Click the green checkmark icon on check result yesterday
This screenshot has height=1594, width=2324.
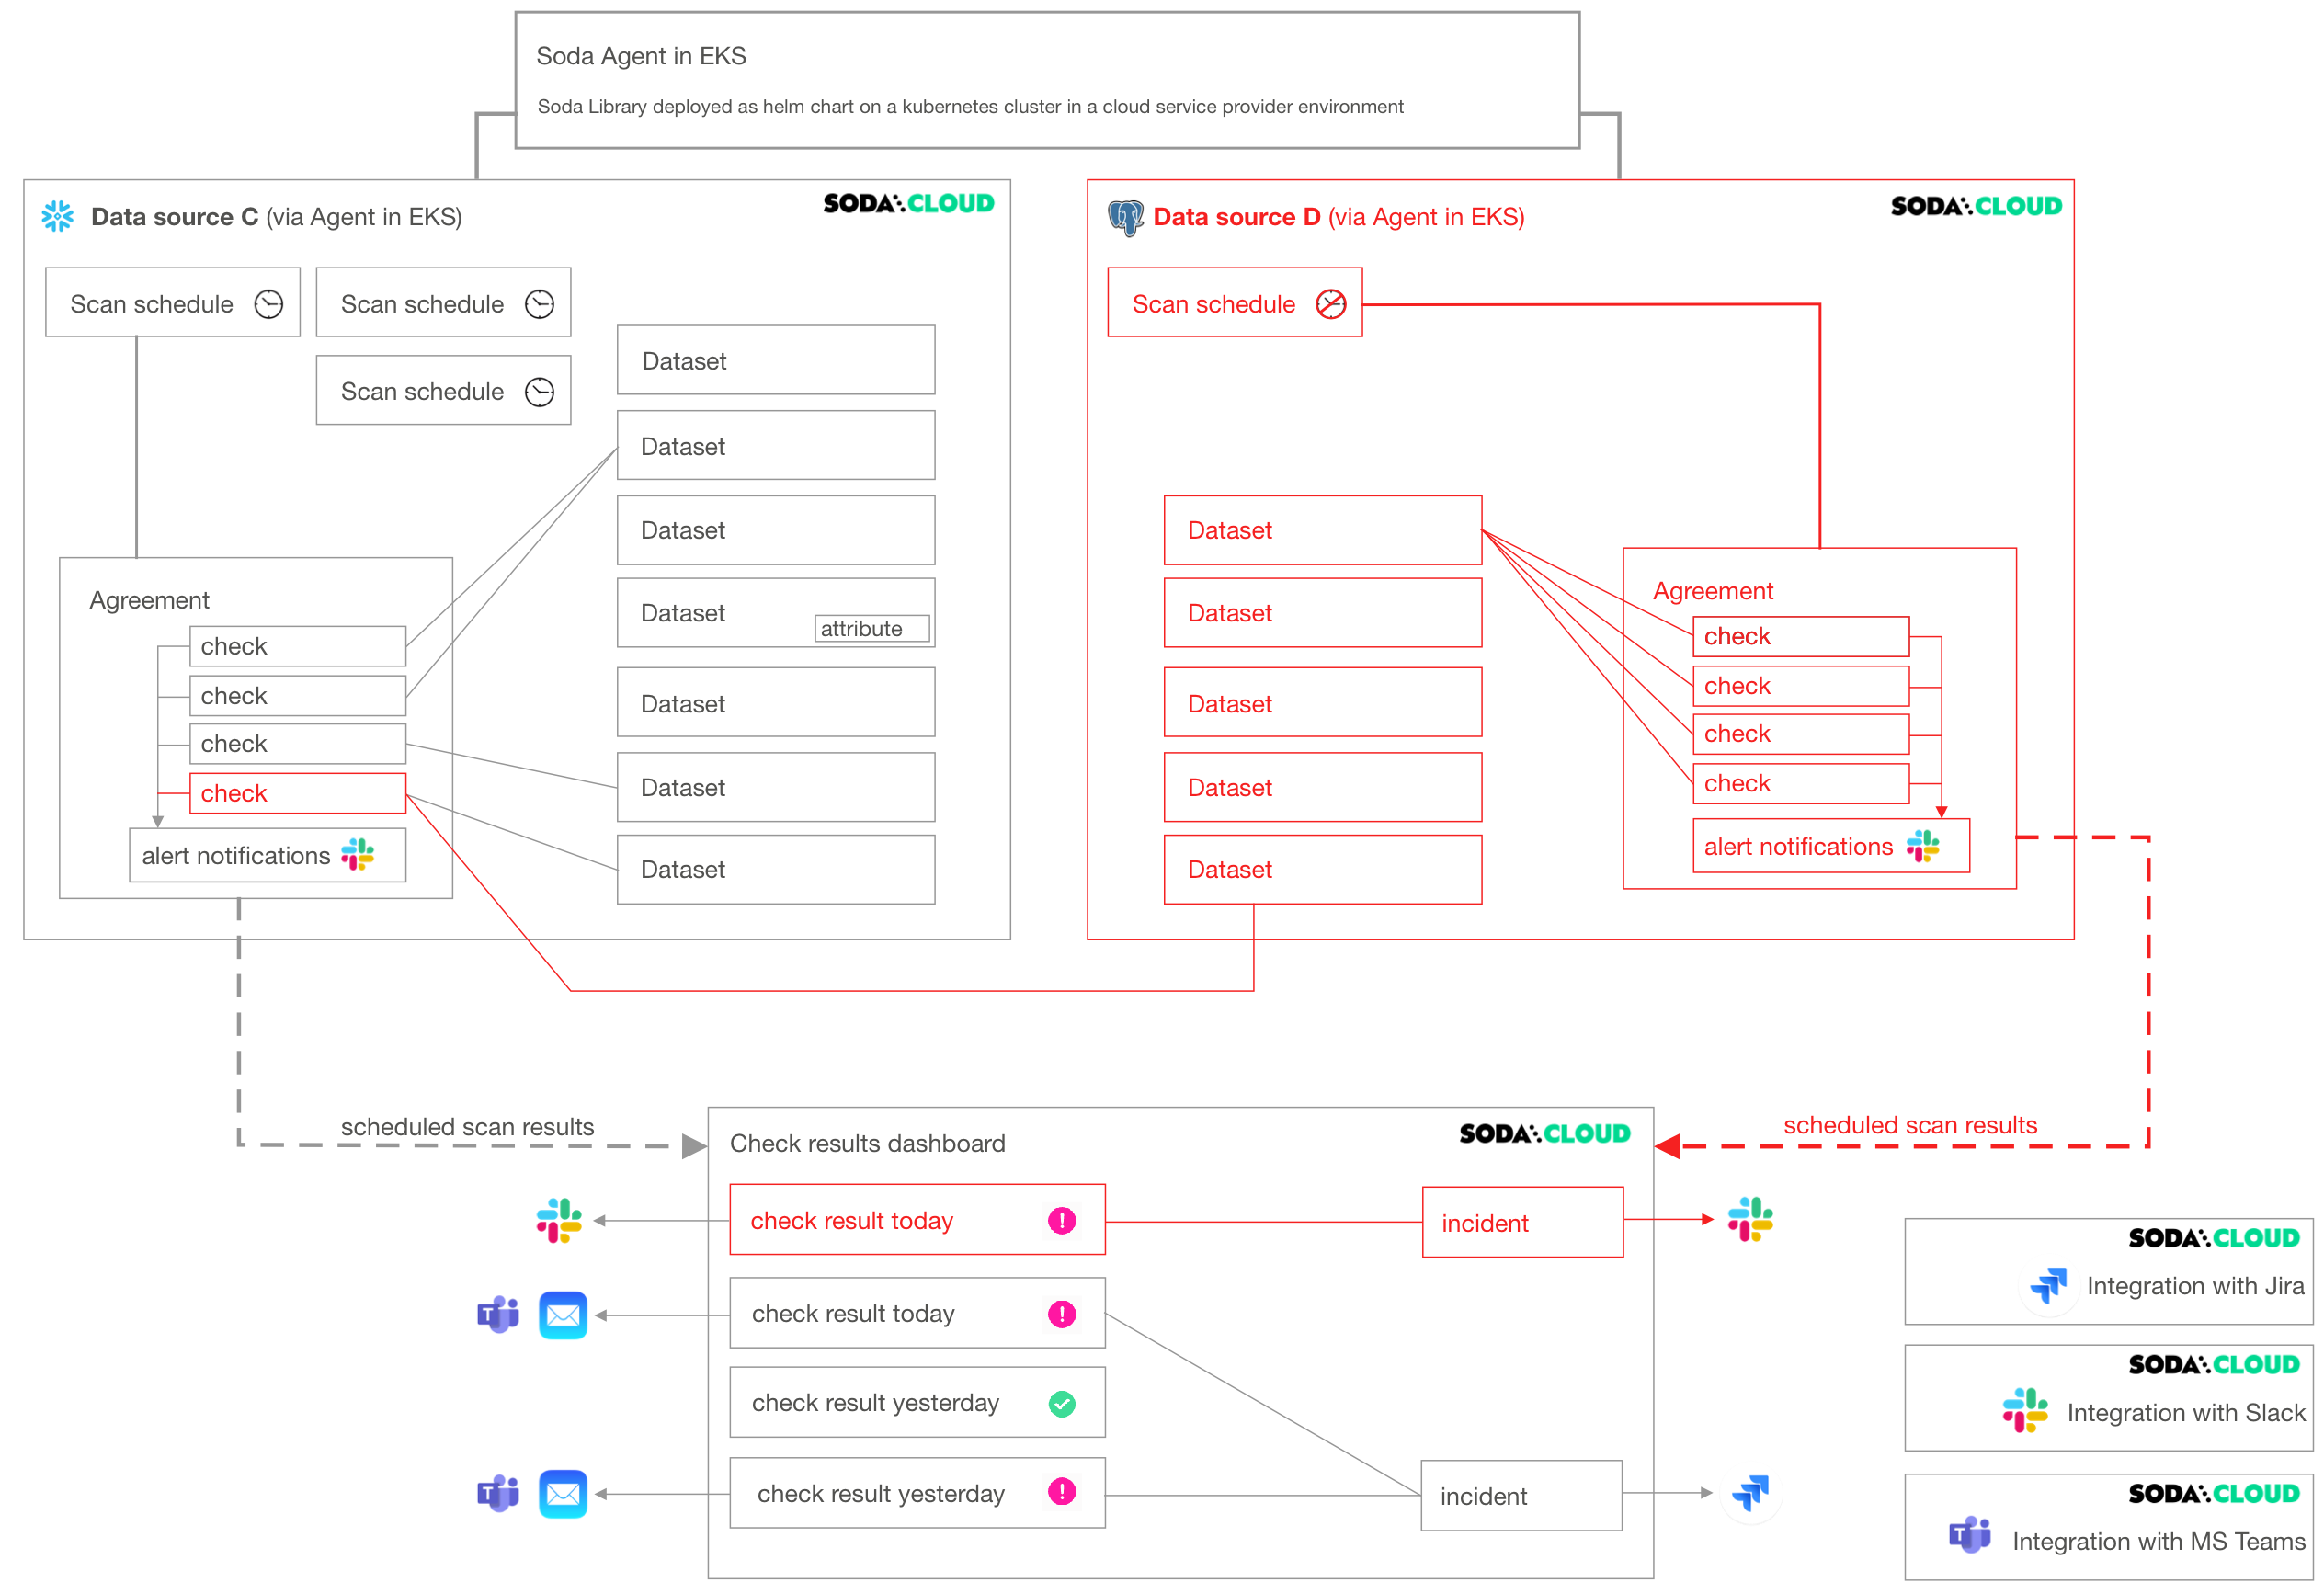click(x=1062, y=1404)
